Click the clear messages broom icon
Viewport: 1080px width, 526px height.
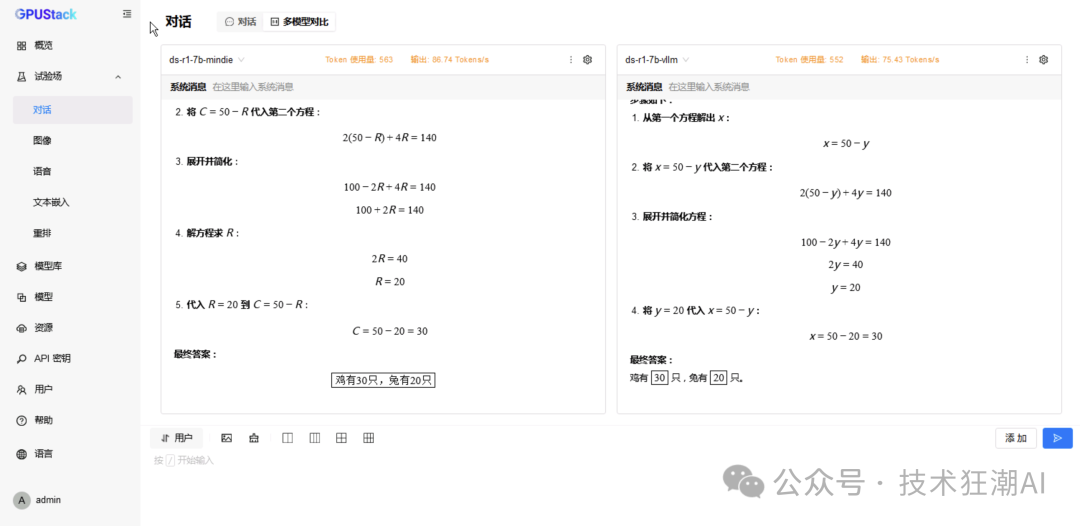point(254,438)
